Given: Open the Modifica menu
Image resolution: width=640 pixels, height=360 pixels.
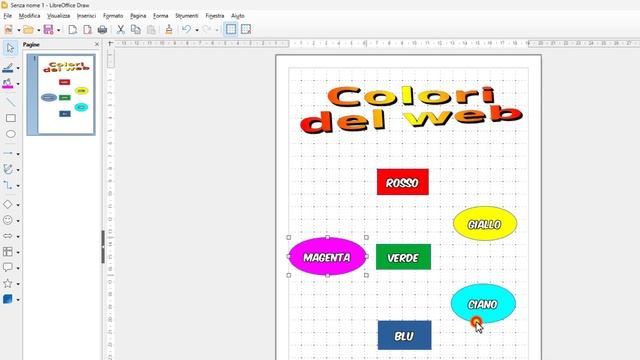Looking at the screenshot, I should 29,16.
